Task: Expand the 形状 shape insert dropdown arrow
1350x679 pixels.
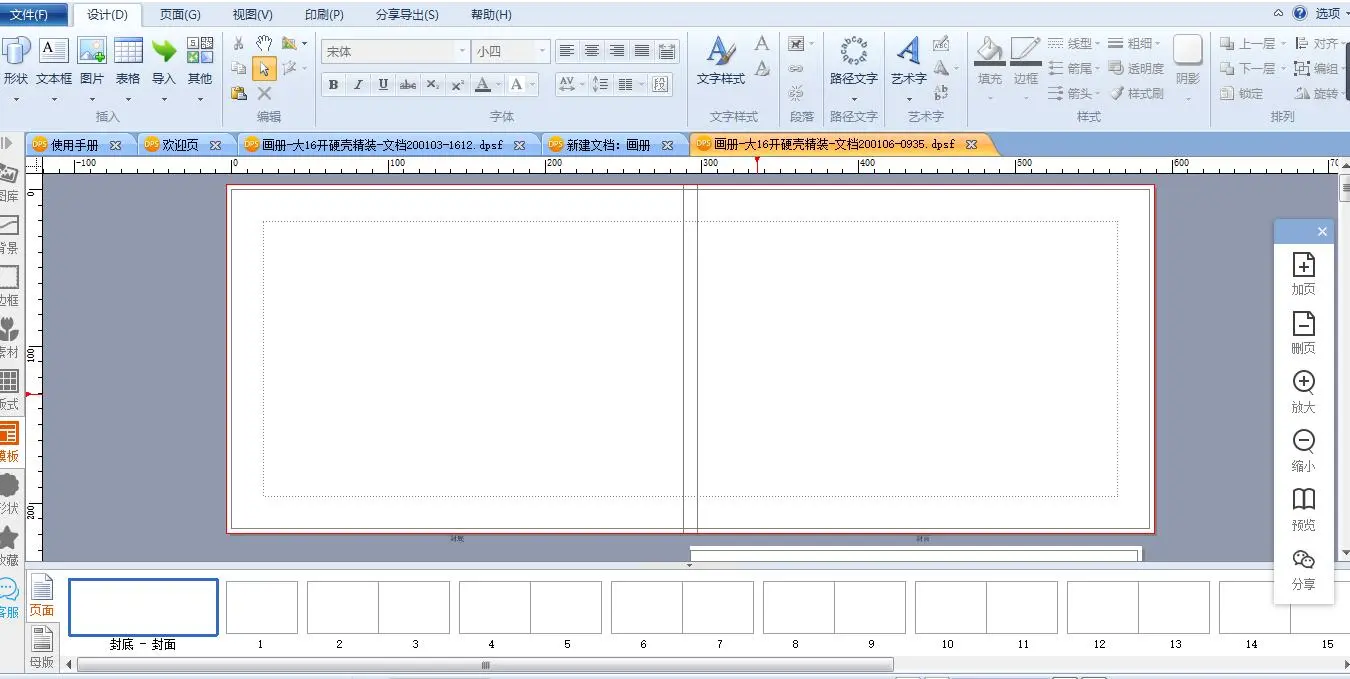Action: (16, 99)
